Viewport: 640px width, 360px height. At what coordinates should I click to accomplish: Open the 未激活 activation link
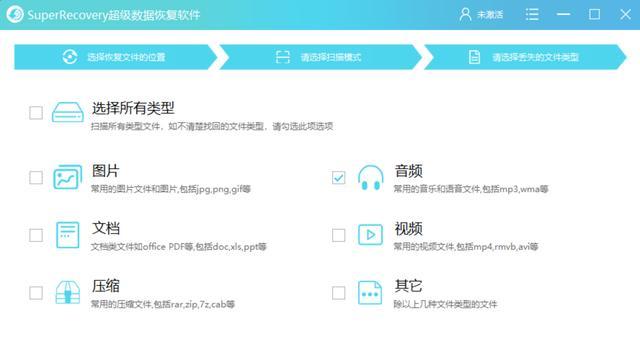click(490, 15)
